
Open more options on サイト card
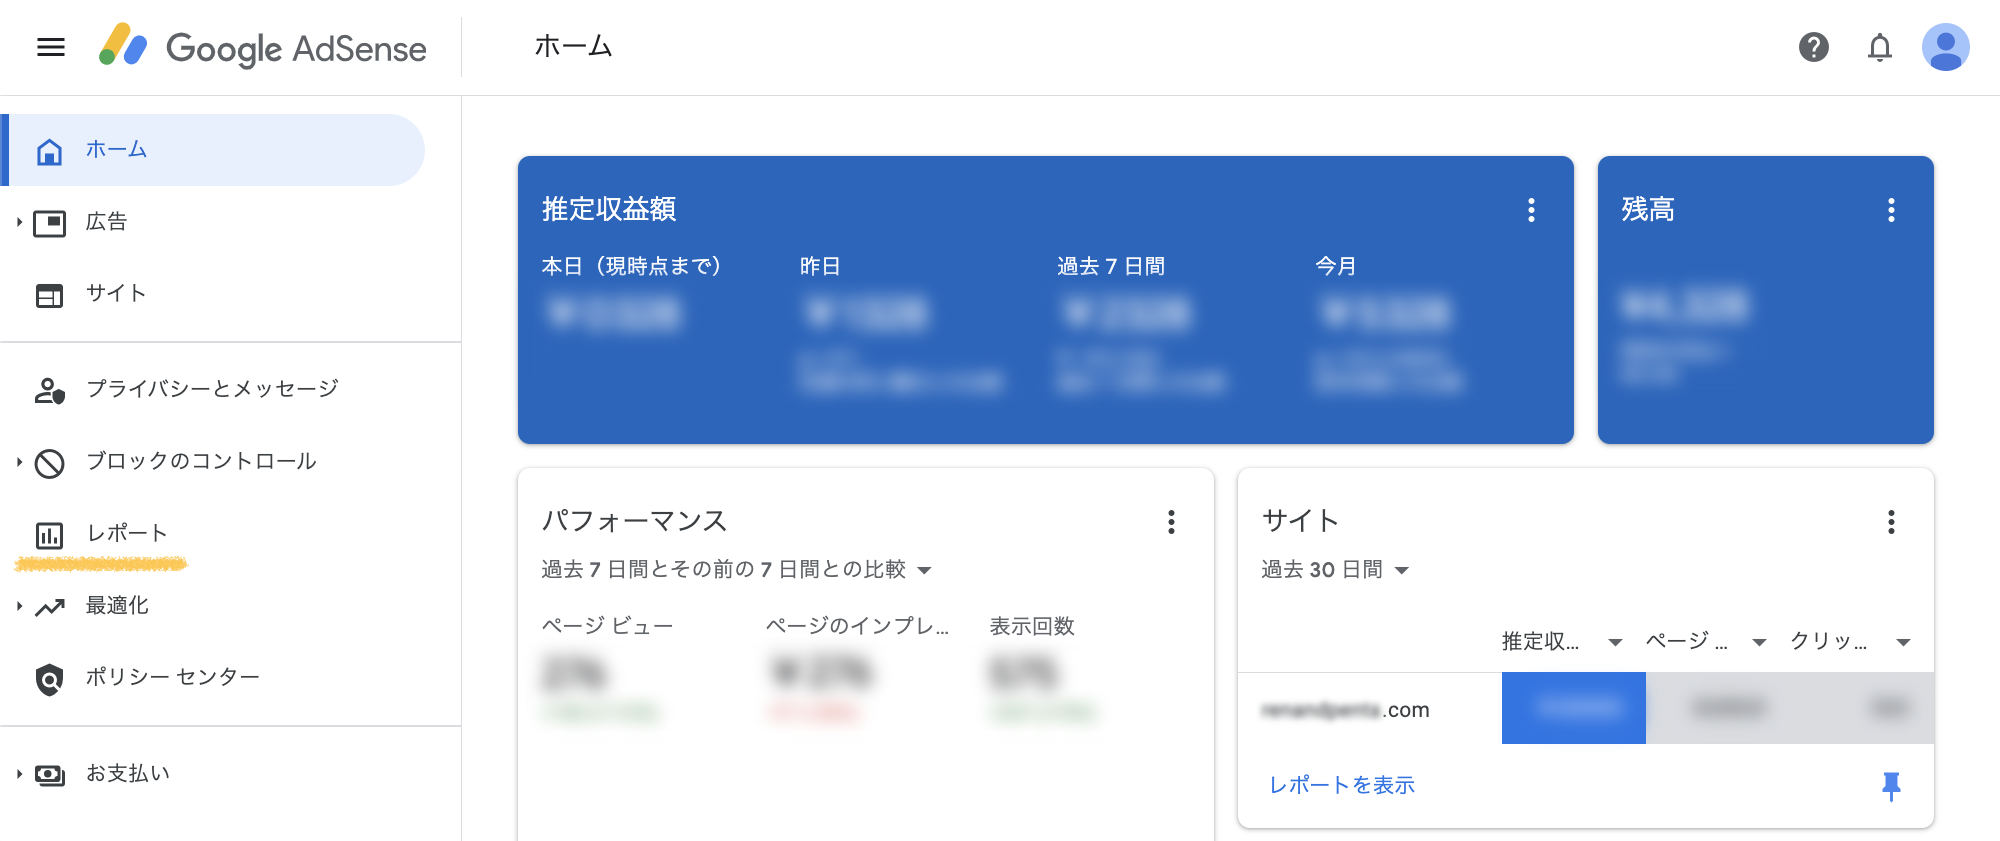(1891, 521)
